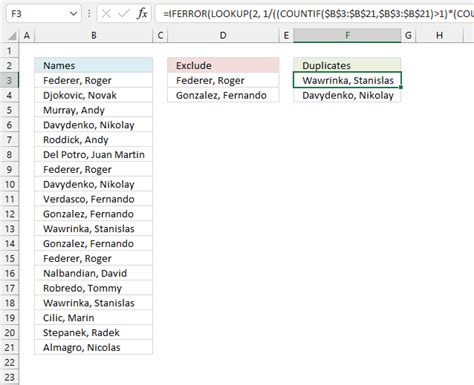This screenshot has width=474, height=385.
Task: Click cell Almagro, Nicolas
Action: click(94, 347)
